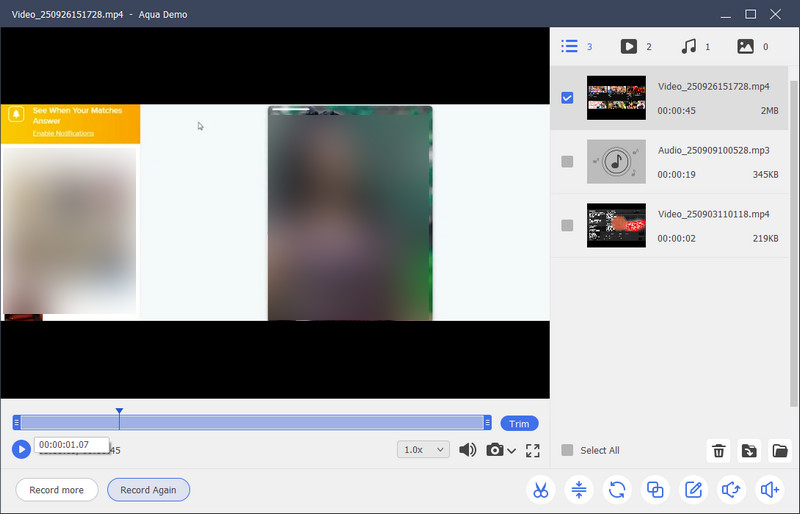Mute the playback volume speaker
Viewport: 800px width, 514px height.
(x=467, y=450)
